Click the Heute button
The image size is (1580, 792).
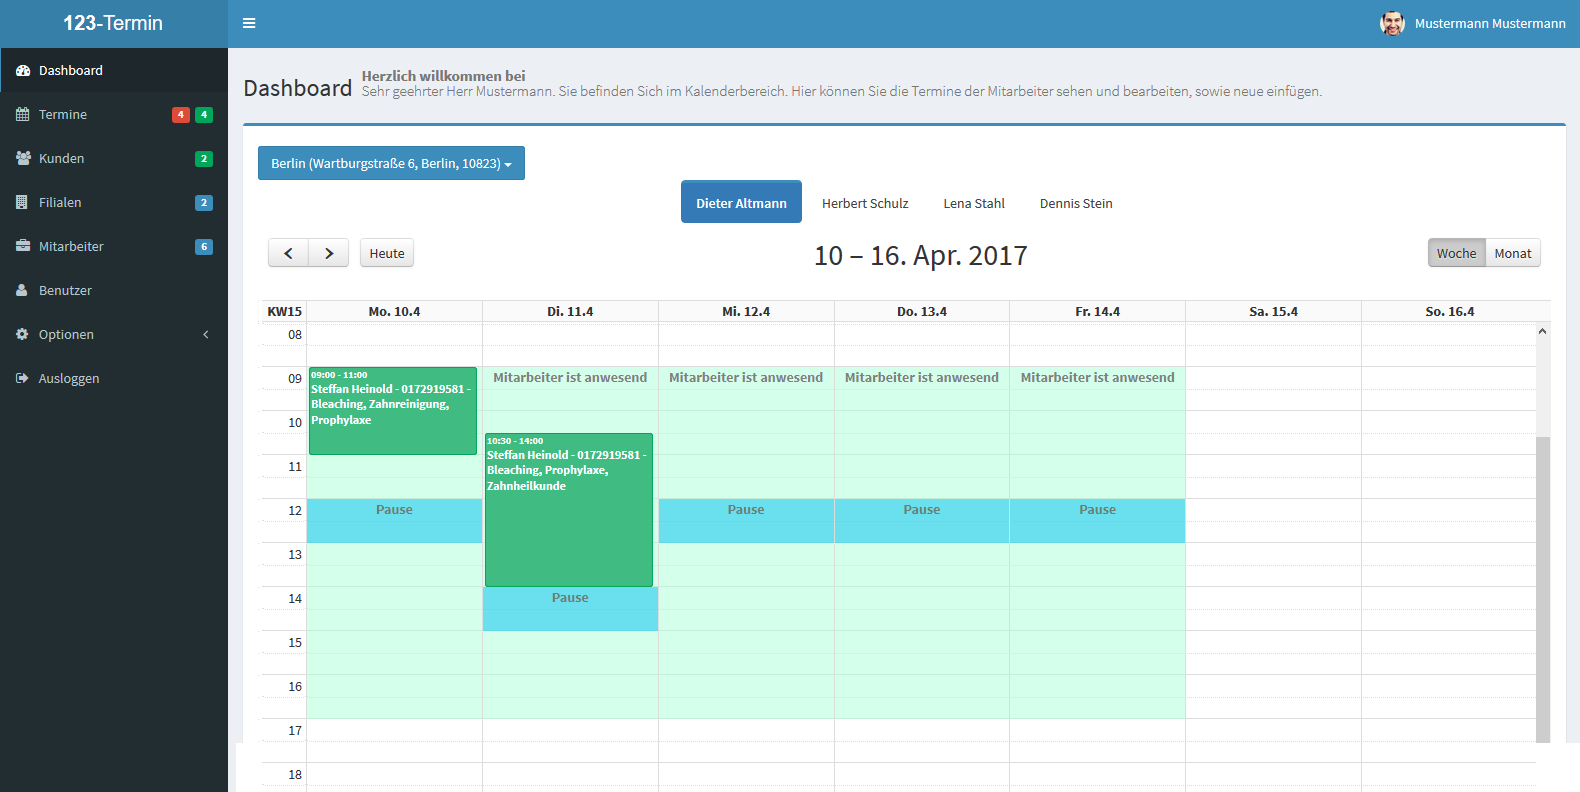coord(387,254)
